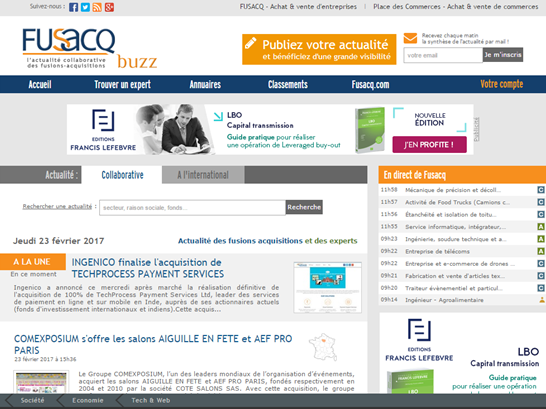
Task: Click Je m'inscris button
Action: pos(503,55)
